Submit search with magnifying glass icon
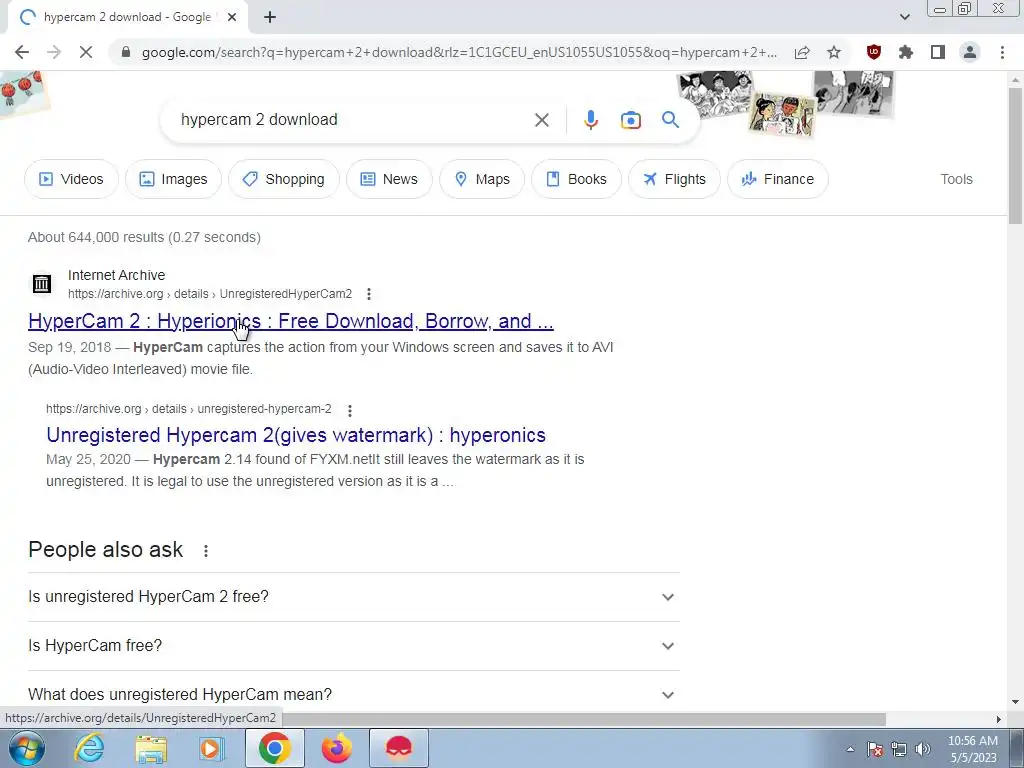This screenshot has width=1024, height=768. click(x=670, y=120)
